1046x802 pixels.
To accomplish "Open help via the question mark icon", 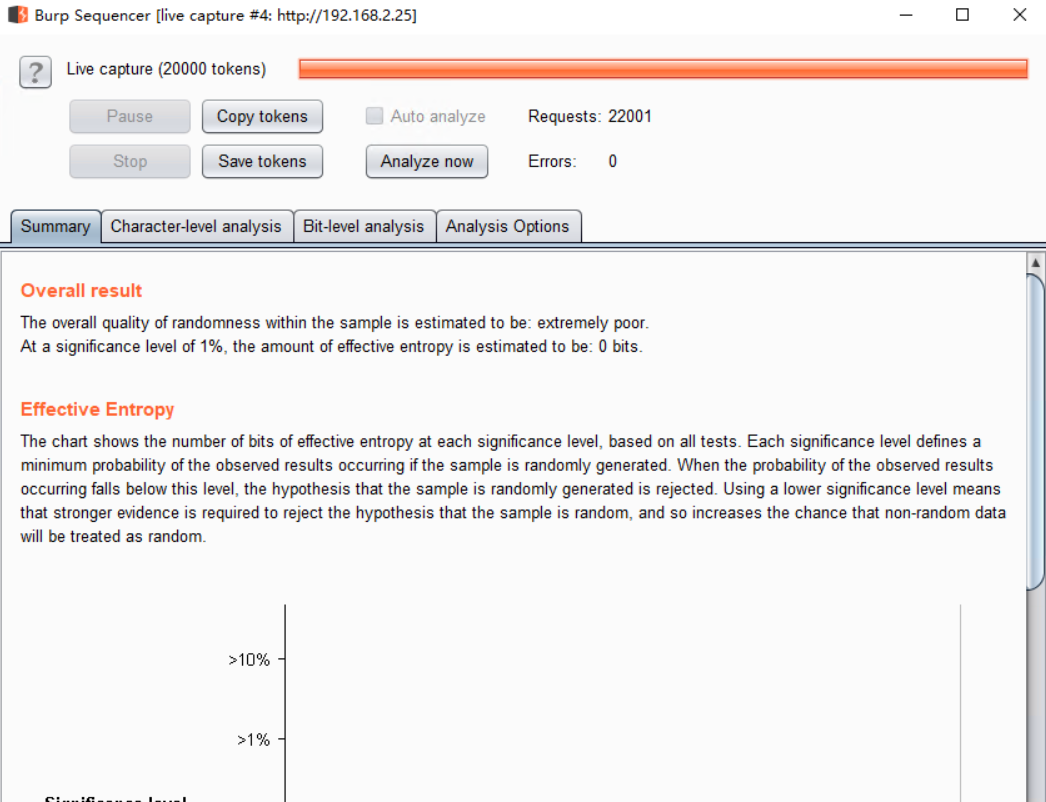I will coord(35,72).
